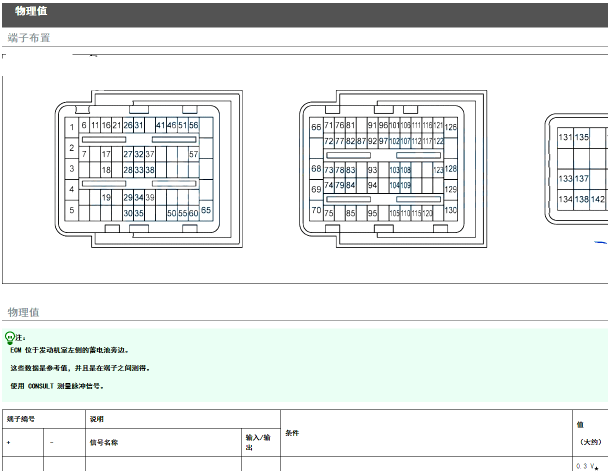Click terminal 133 on the right connector
The image size is (608, 471).
pyautogui.click(x=565, y=178)
